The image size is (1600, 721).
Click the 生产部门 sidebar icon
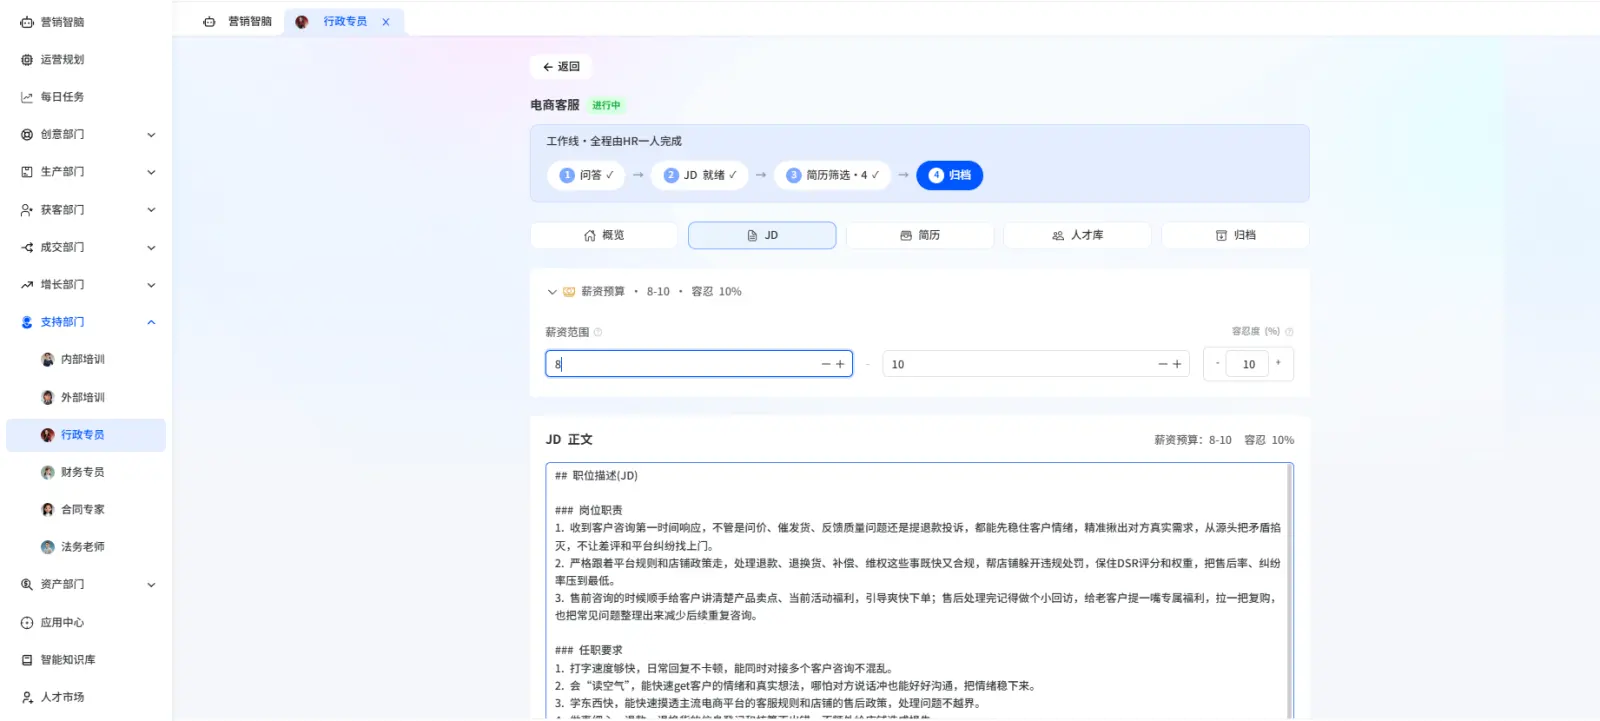[x=27, y=172]
